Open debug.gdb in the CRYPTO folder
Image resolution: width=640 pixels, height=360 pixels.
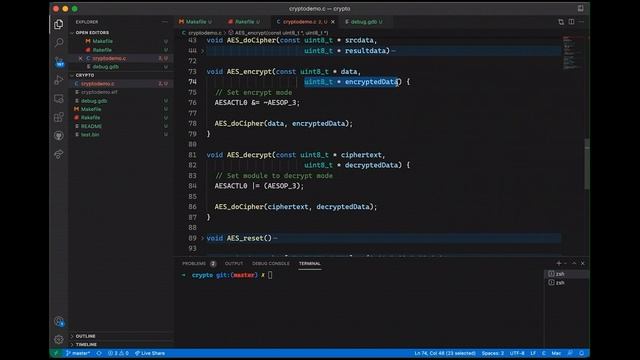point(94,101)
